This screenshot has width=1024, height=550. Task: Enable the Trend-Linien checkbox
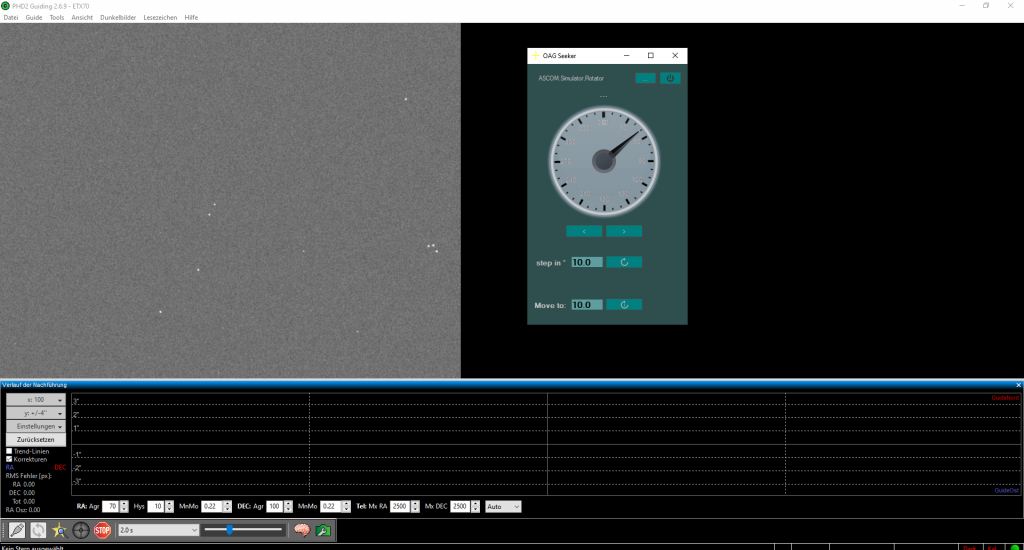(10, 451)
